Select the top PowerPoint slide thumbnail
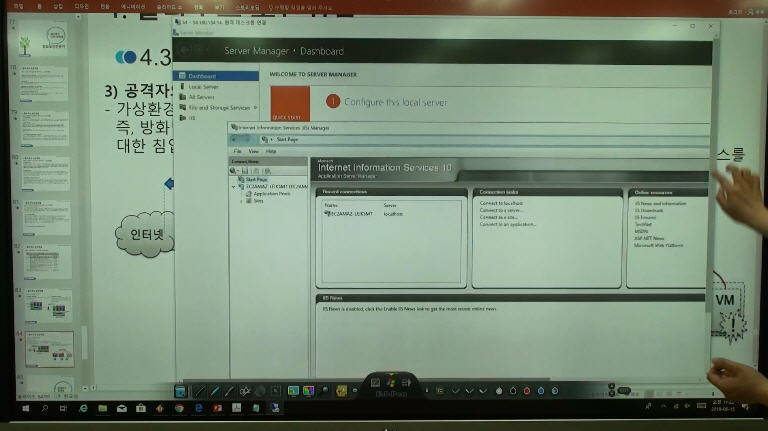Screen dimensions: 768x431 click(x=43, y=39)
